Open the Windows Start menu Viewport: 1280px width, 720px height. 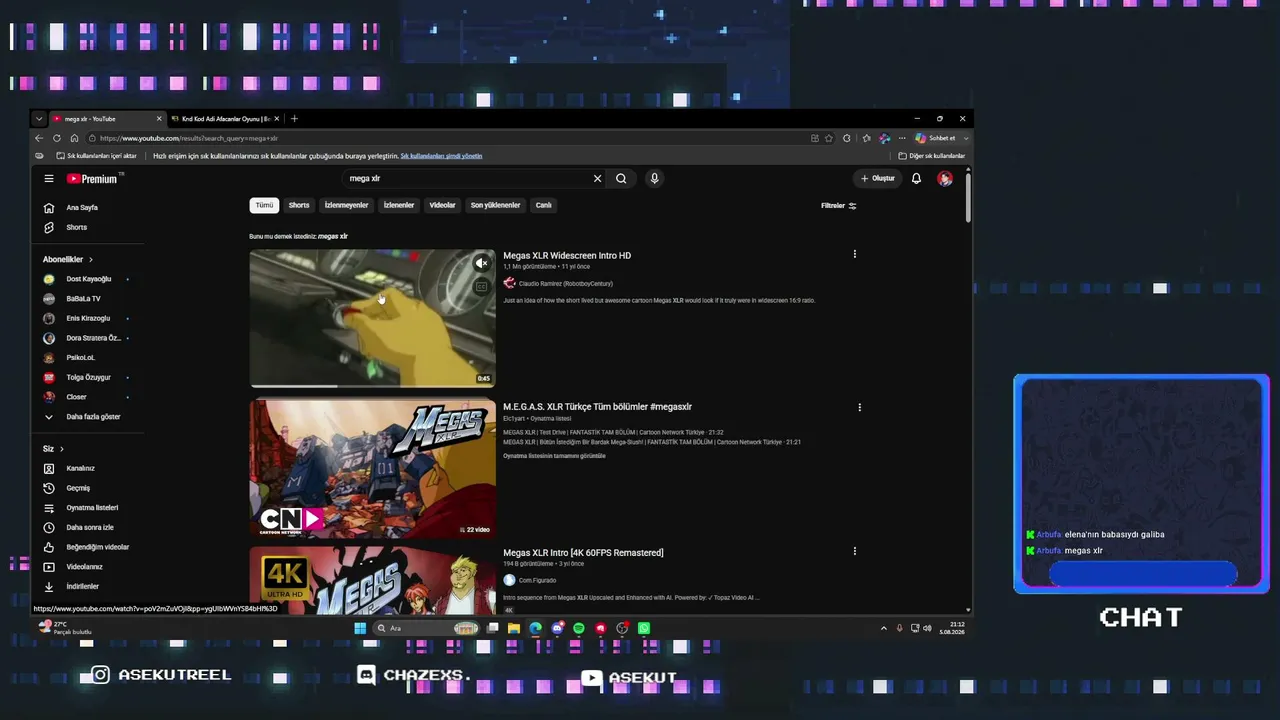[x=360, y=628]
